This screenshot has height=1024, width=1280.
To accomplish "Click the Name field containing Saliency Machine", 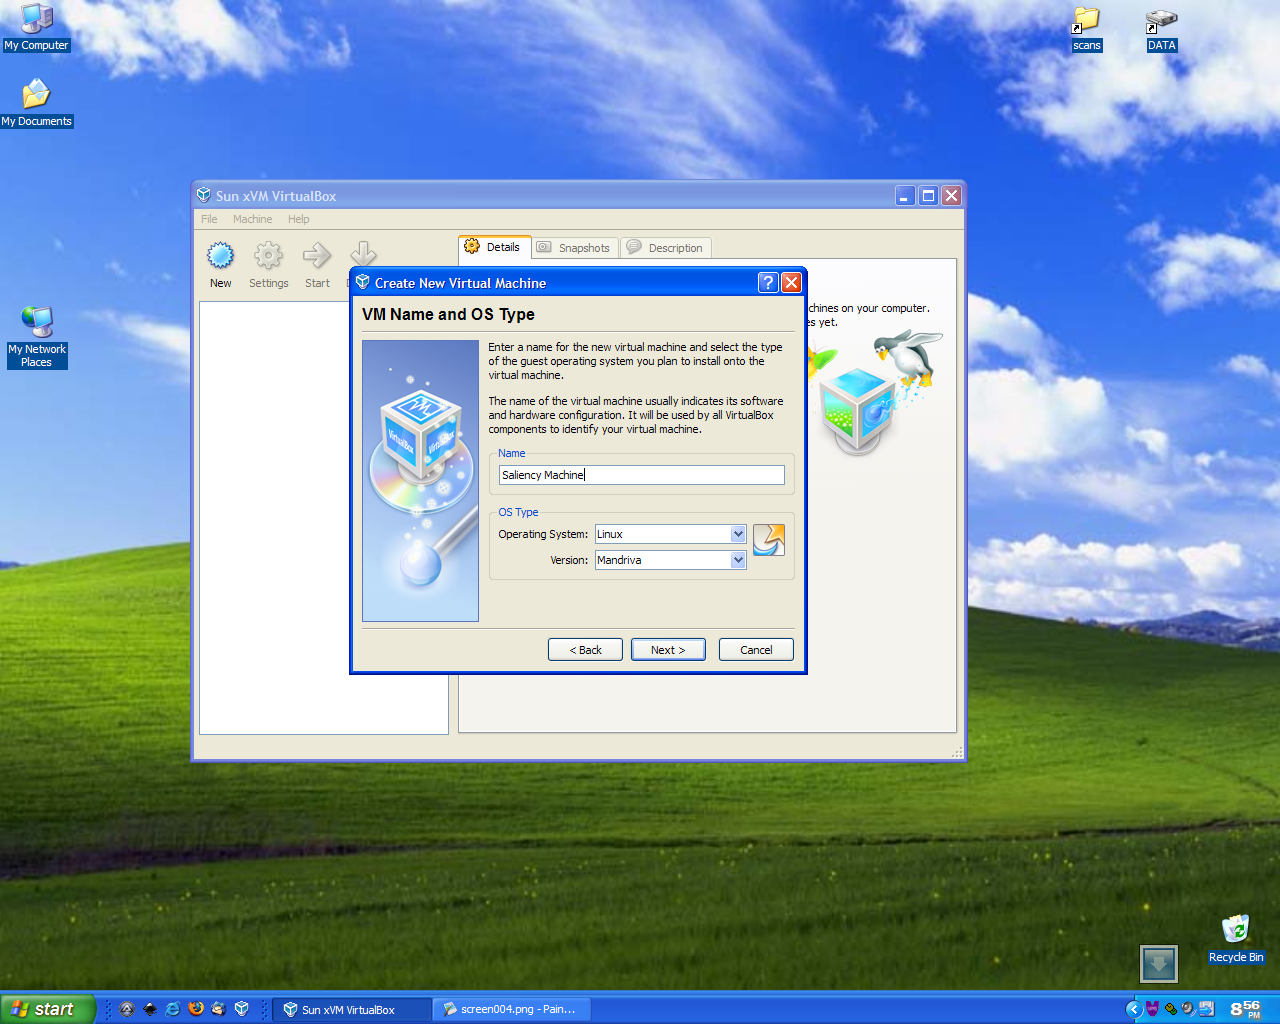I will click(641, 475).
